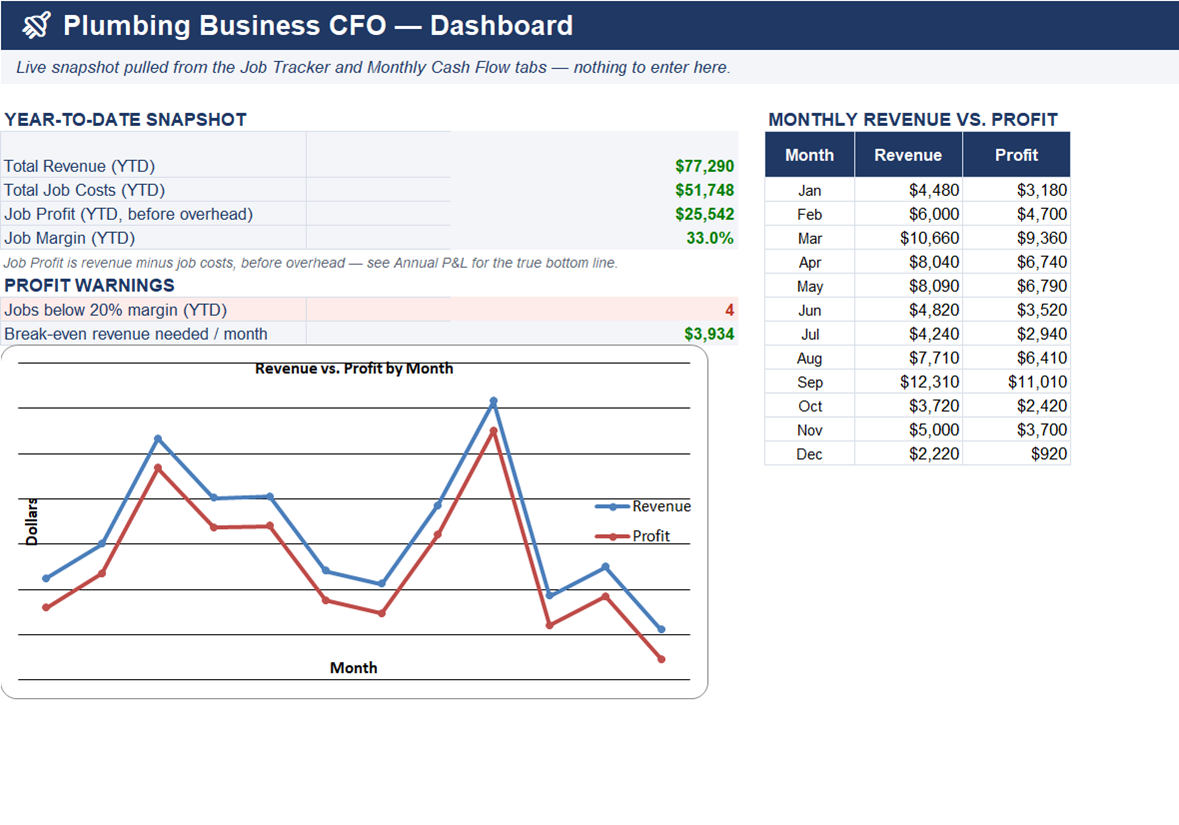1179x825 pixels.
Task: Select the Revenue column header
Action: [x=908, y=155]
